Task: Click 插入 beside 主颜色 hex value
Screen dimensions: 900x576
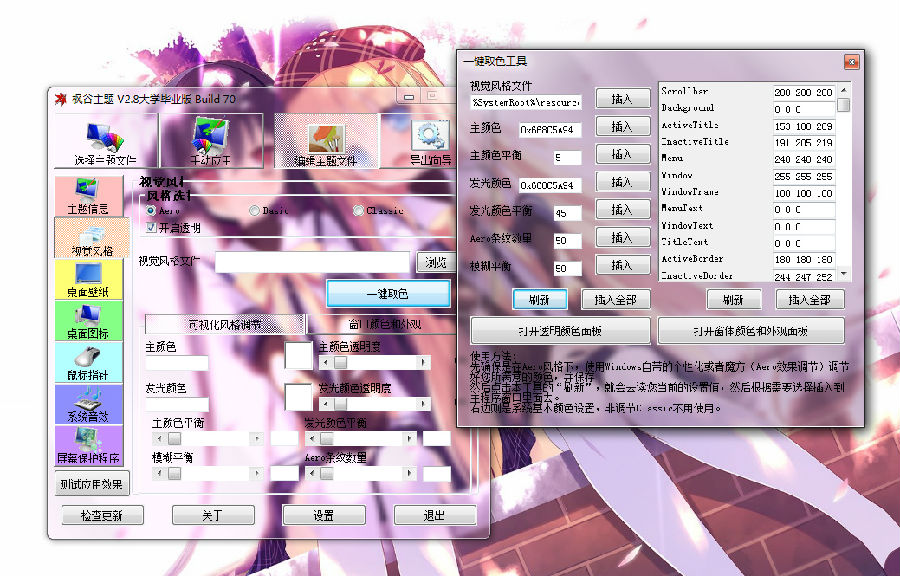Action: pos(623,126)
